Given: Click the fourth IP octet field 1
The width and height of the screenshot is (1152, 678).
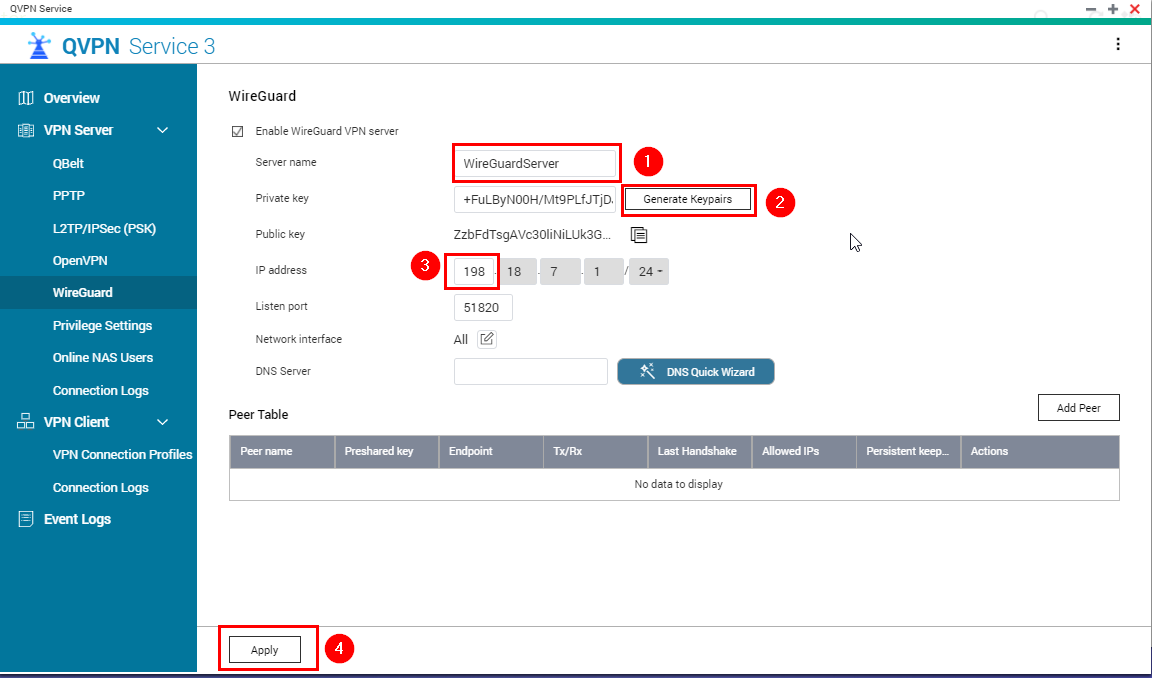Looking at the screenshot, I should coord(604,271).
